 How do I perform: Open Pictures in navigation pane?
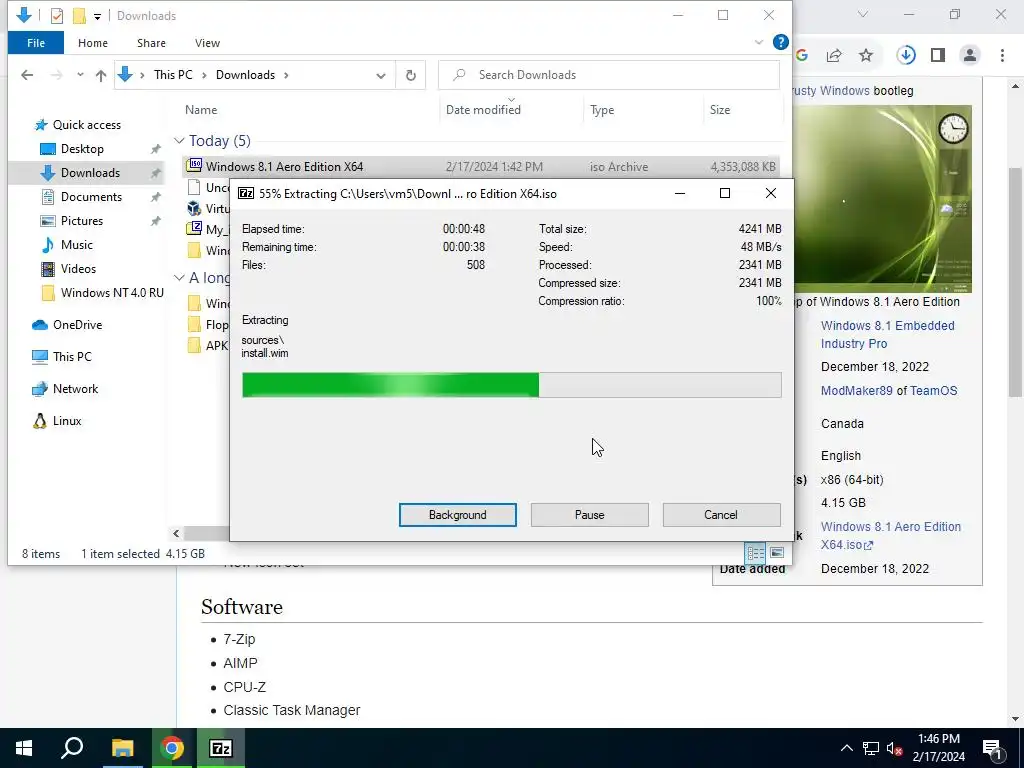coord(82,221)
